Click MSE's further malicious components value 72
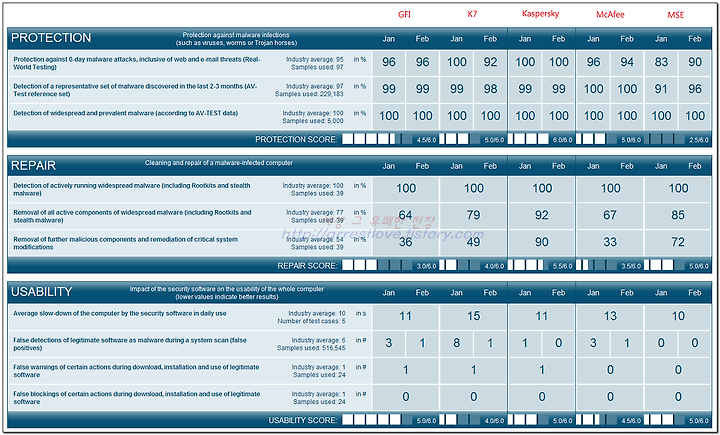 click(678, 242)
